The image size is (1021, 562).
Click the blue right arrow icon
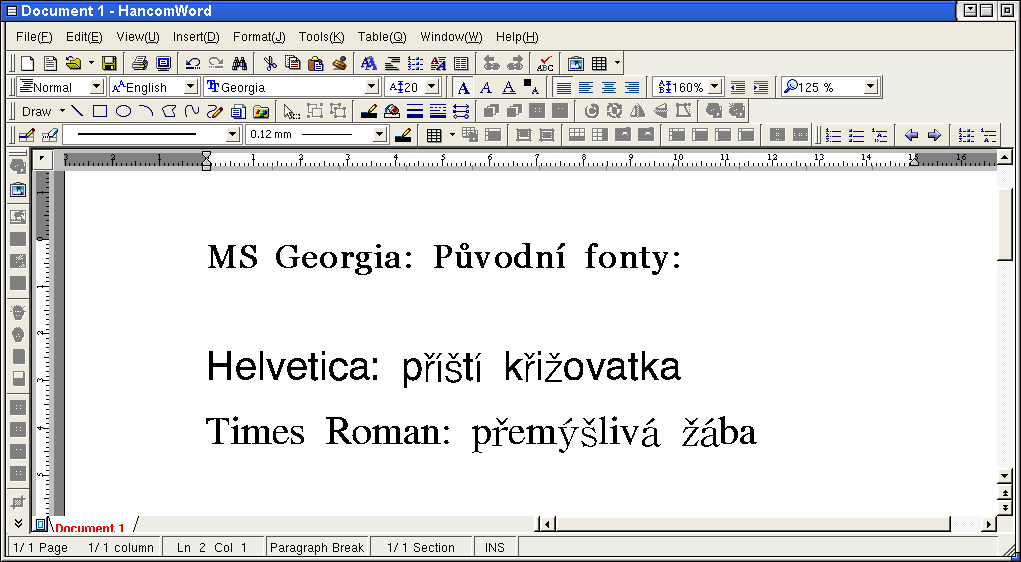click(x=934, y=135)
